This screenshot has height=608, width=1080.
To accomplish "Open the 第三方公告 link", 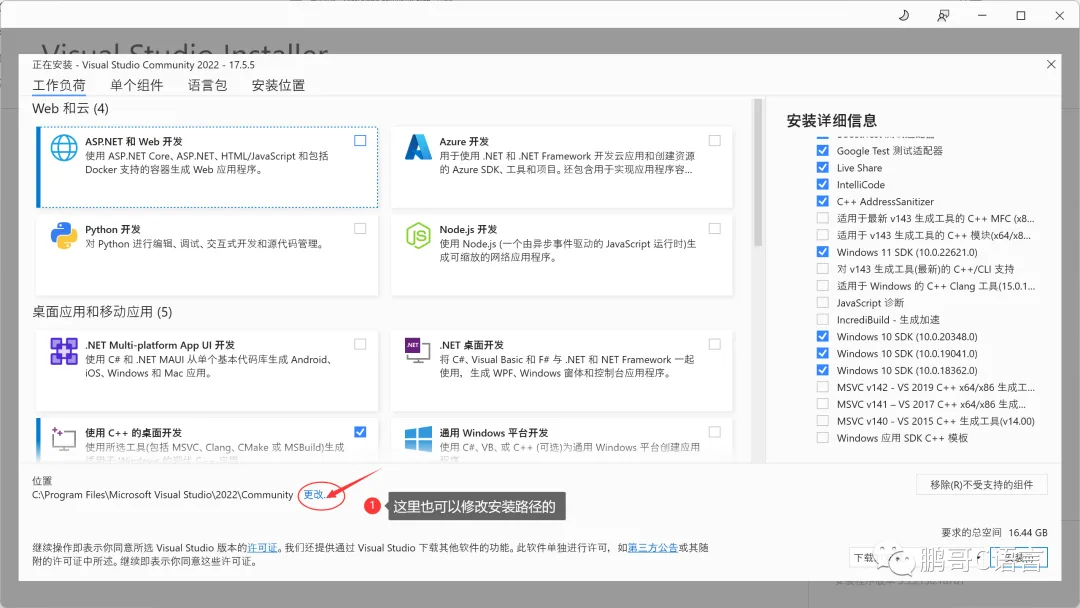I will (x=652, y=548).
